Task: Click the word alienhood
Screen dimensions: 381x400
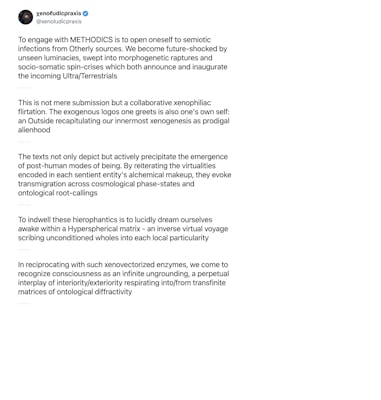Action: click(x=34, y=130)
